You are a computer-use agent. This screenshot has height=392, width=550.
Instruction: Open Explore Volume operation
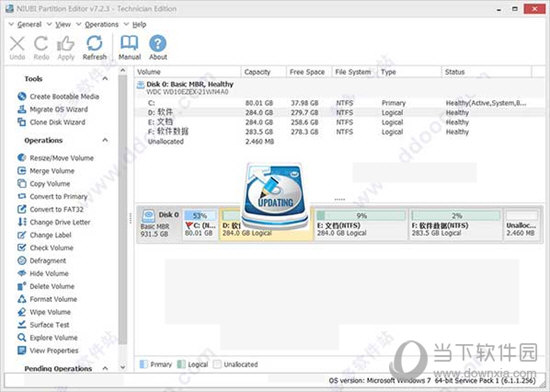[47, 338]
